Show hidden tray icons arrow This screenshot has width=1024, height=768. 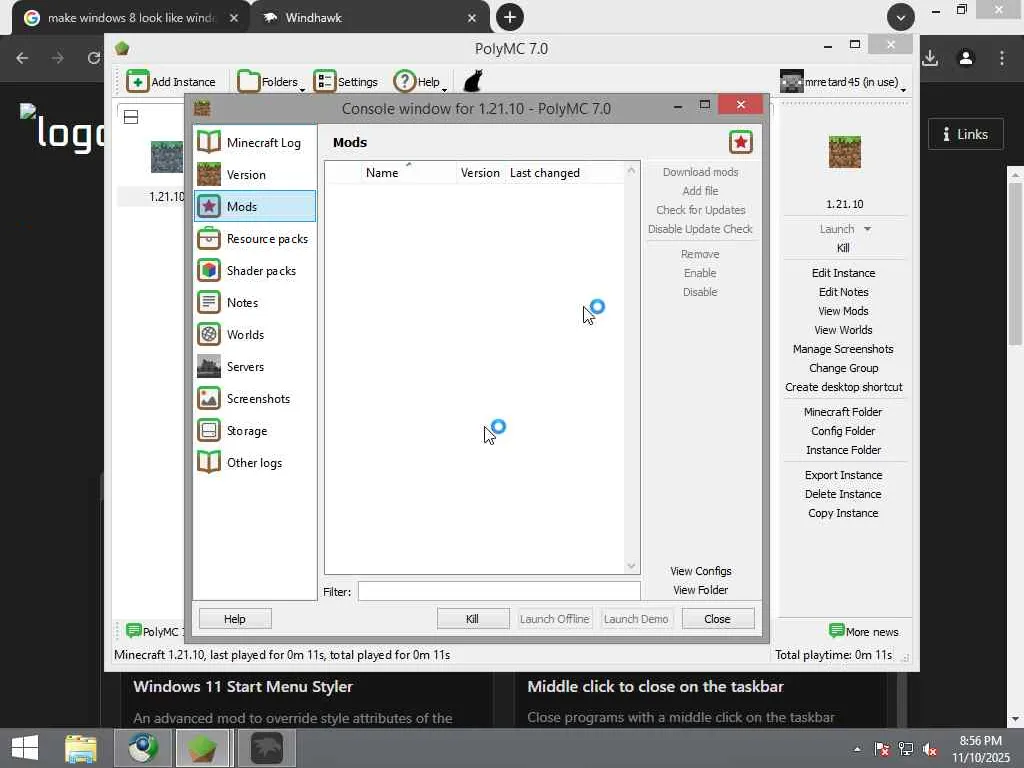coord(857,749)
